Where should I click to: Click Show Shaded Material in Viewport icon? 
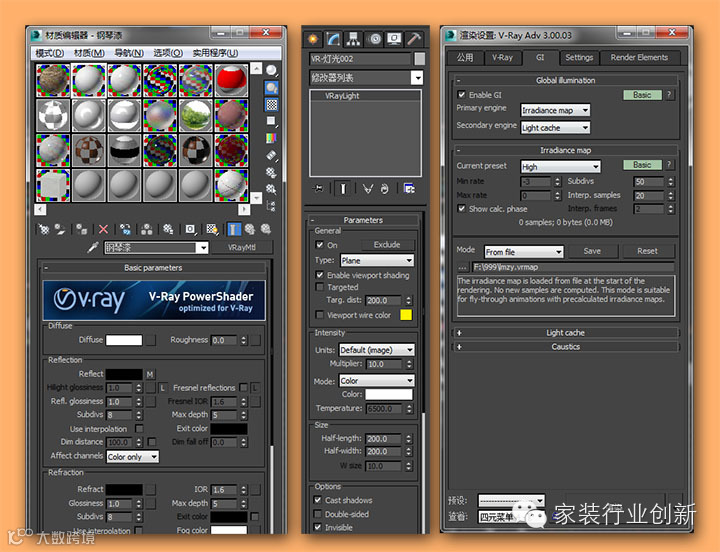click(x=212, y=229)
